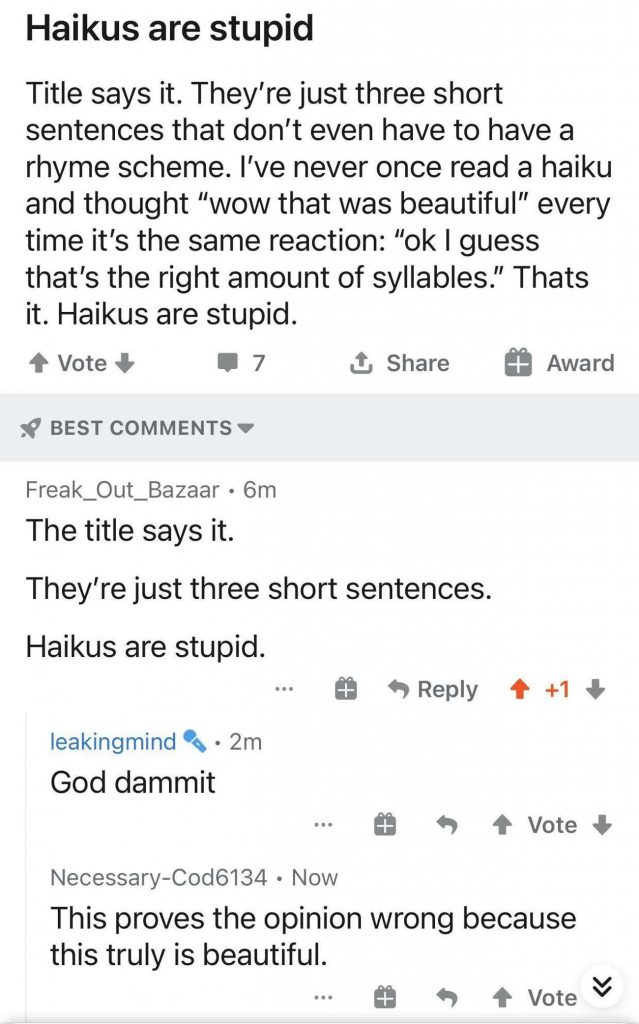This screenshot has width=639, height=1024.
Task: Toggle the orange upvote on Freak_Out_Bazaar's comment
Action: [519, 689]
